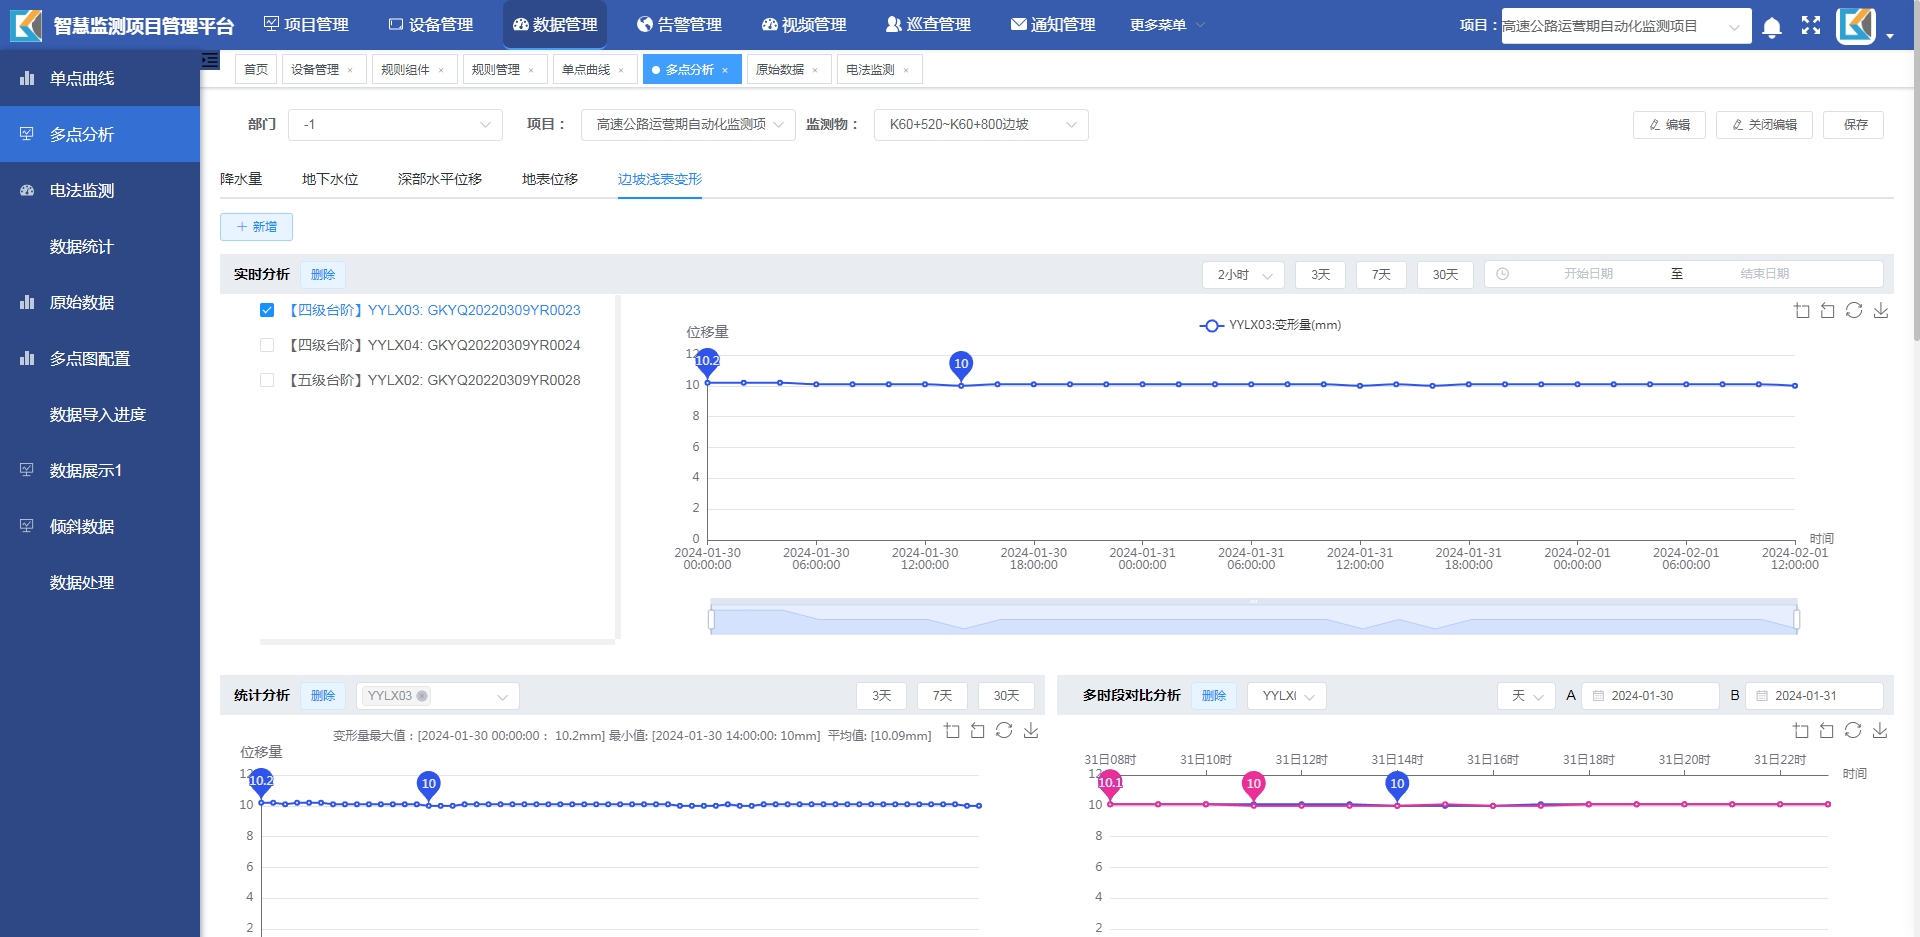This screenshot has height=937, width=1920.
Task: Check the YYLX04 sensor checkbox
Action: [267, 345]
